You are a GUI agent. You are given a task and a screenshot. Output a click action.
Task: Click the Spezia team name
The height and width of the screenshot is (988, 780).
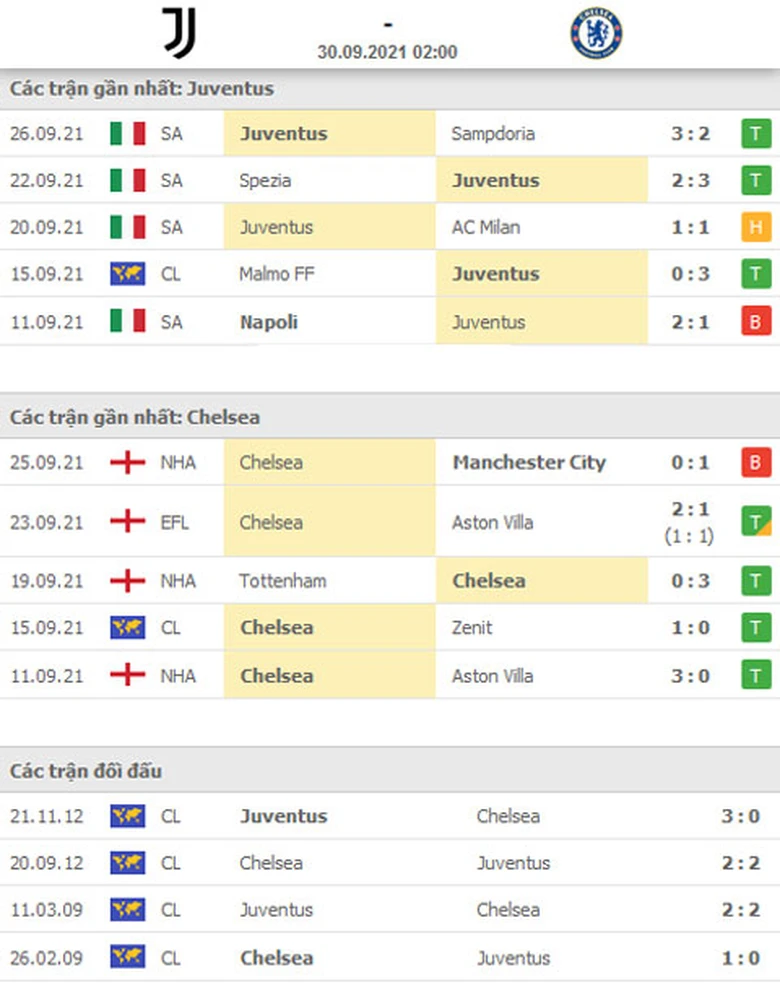pyautogui.click(x=266, y=180)
